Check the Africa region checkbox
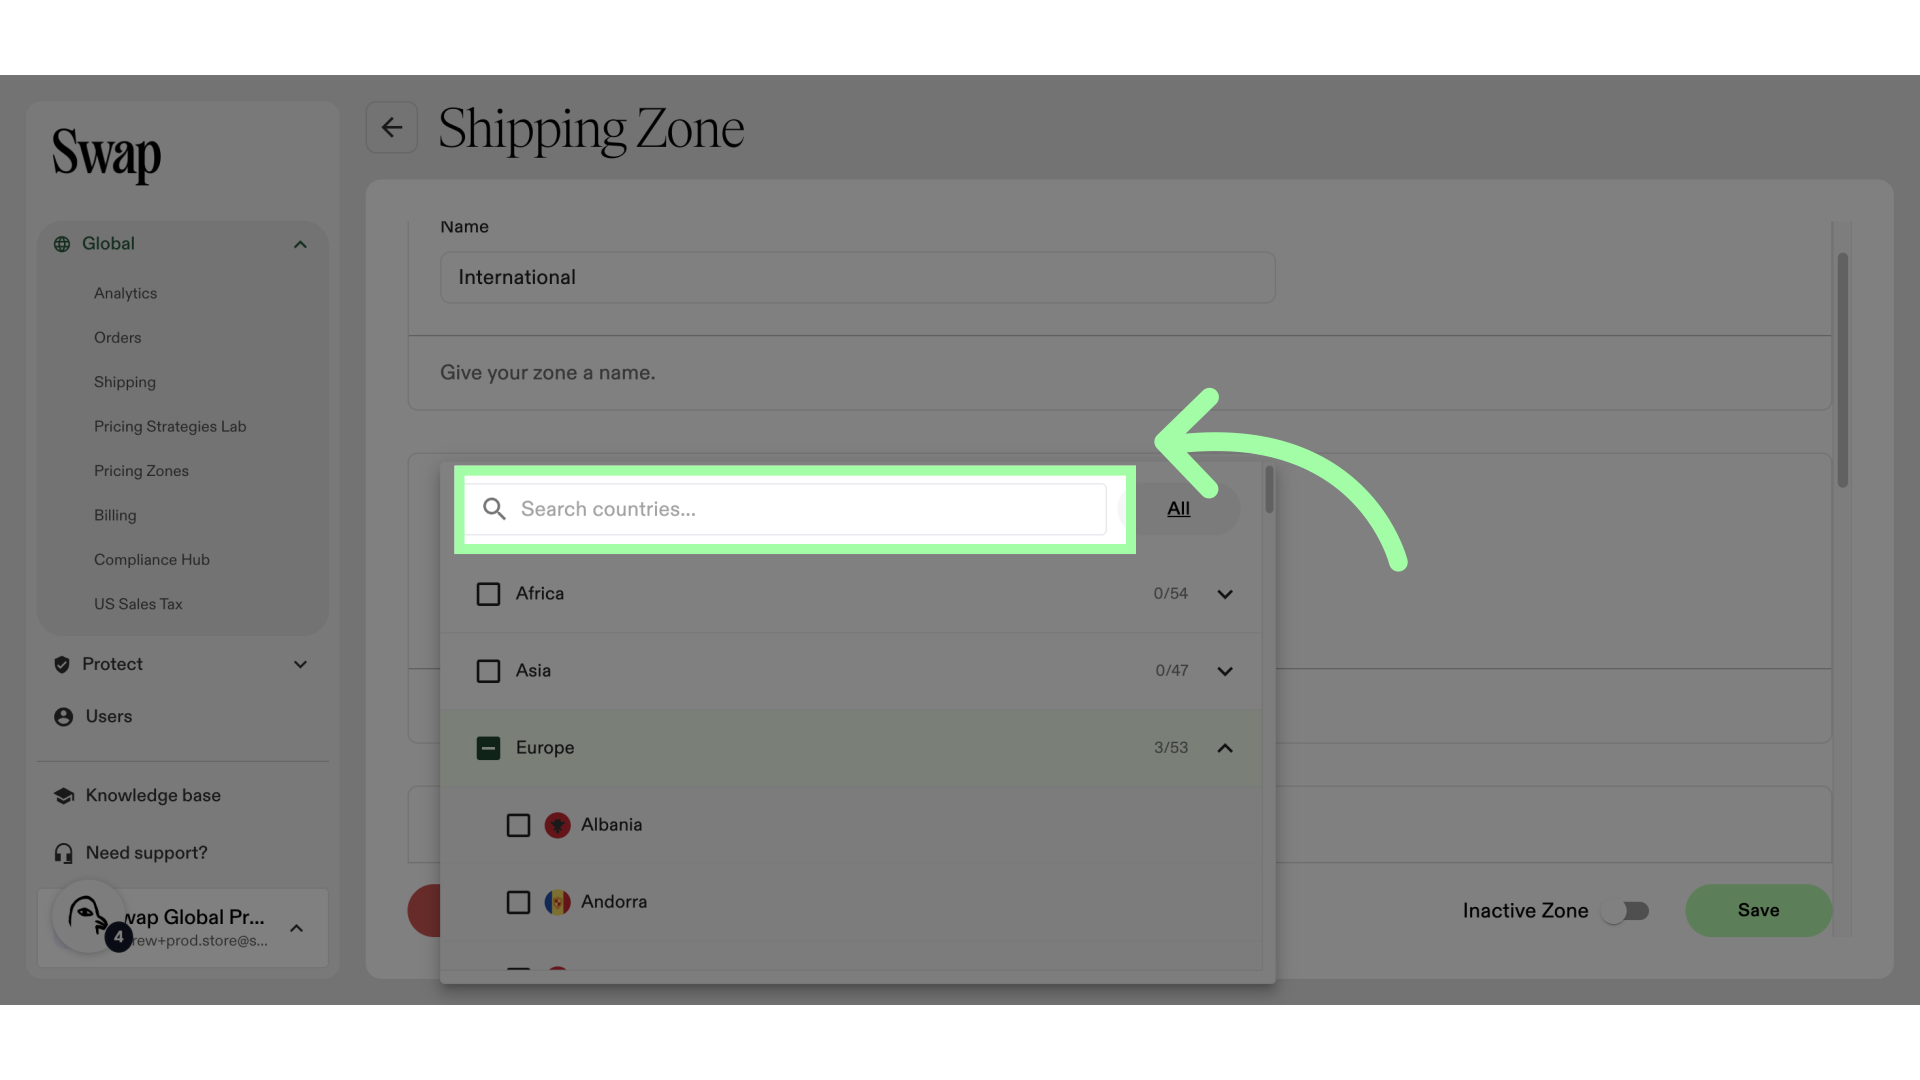This screenshot has height=1080, width=1920. (x=488, y=594)
